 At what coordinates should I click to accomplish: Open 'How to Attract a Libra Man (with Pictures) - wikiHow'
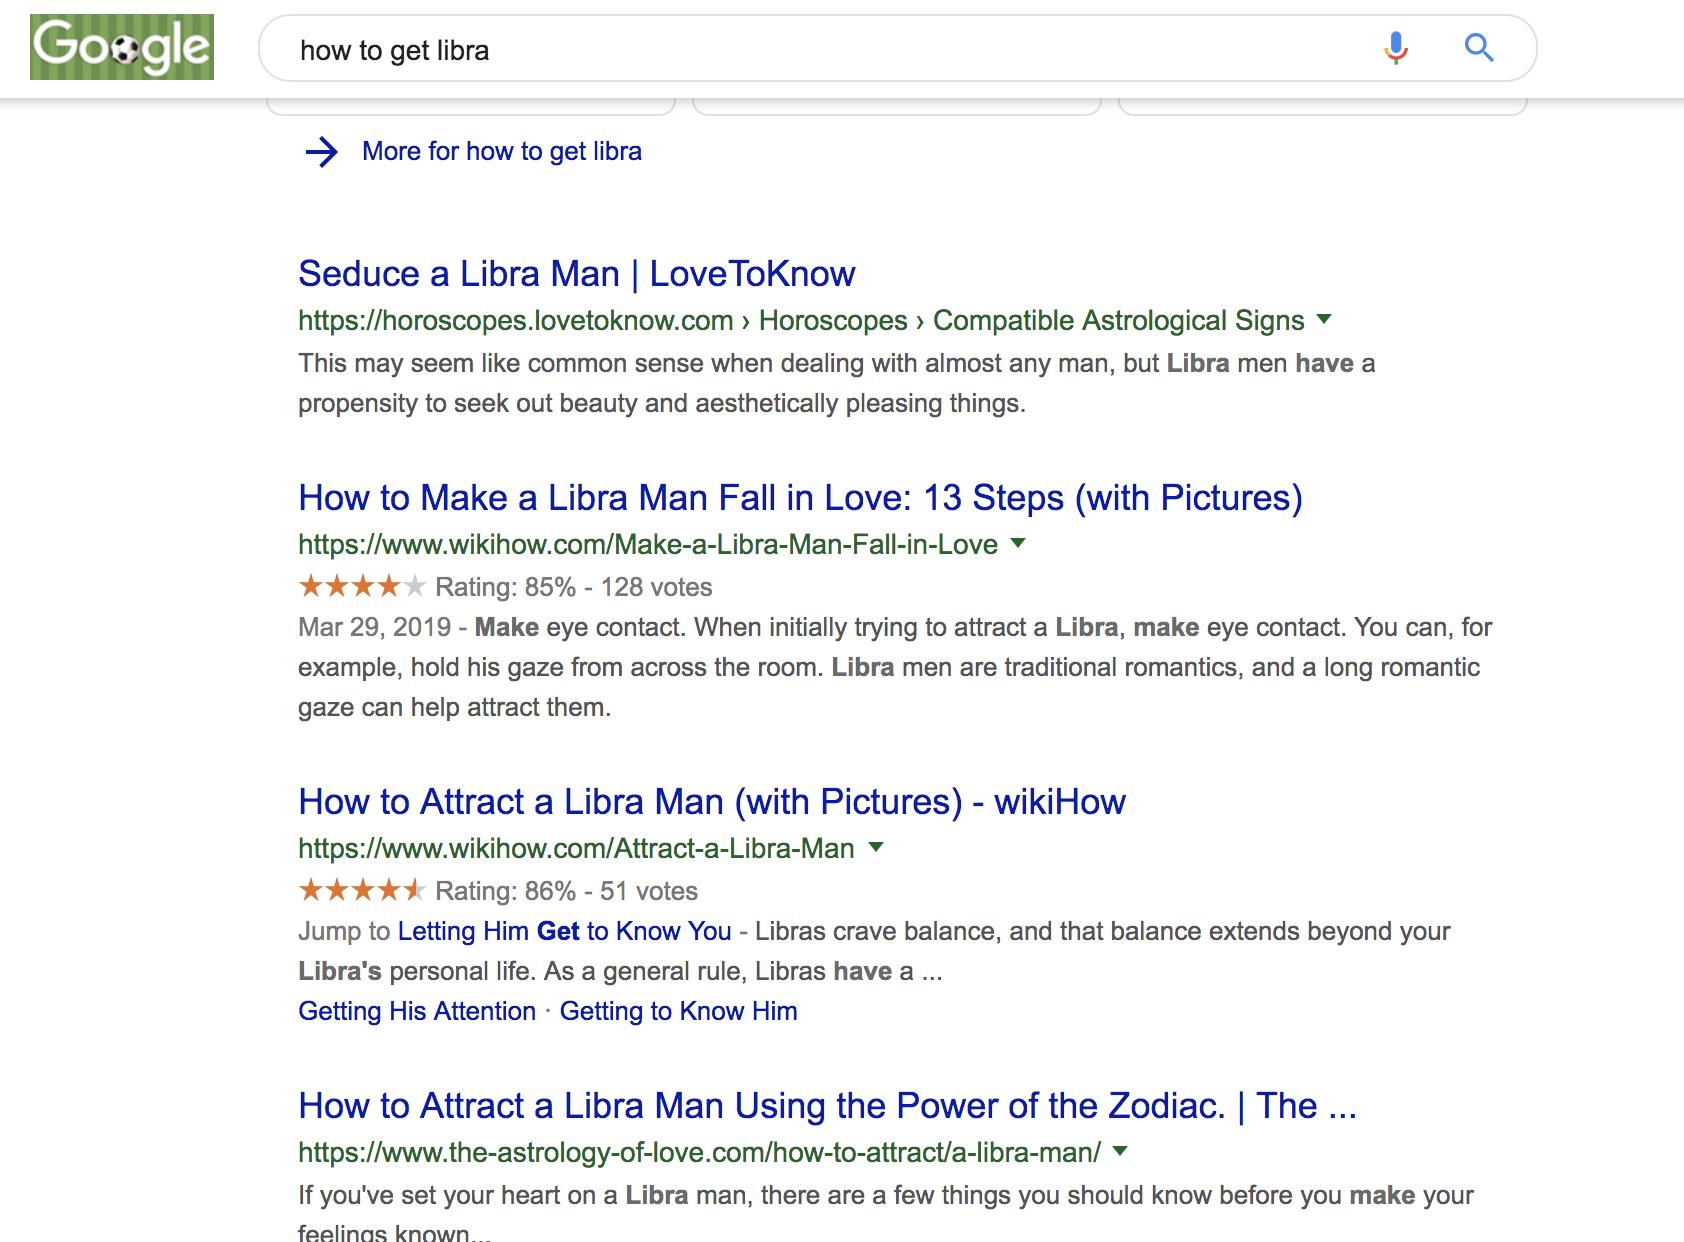[x=712, y=802]
